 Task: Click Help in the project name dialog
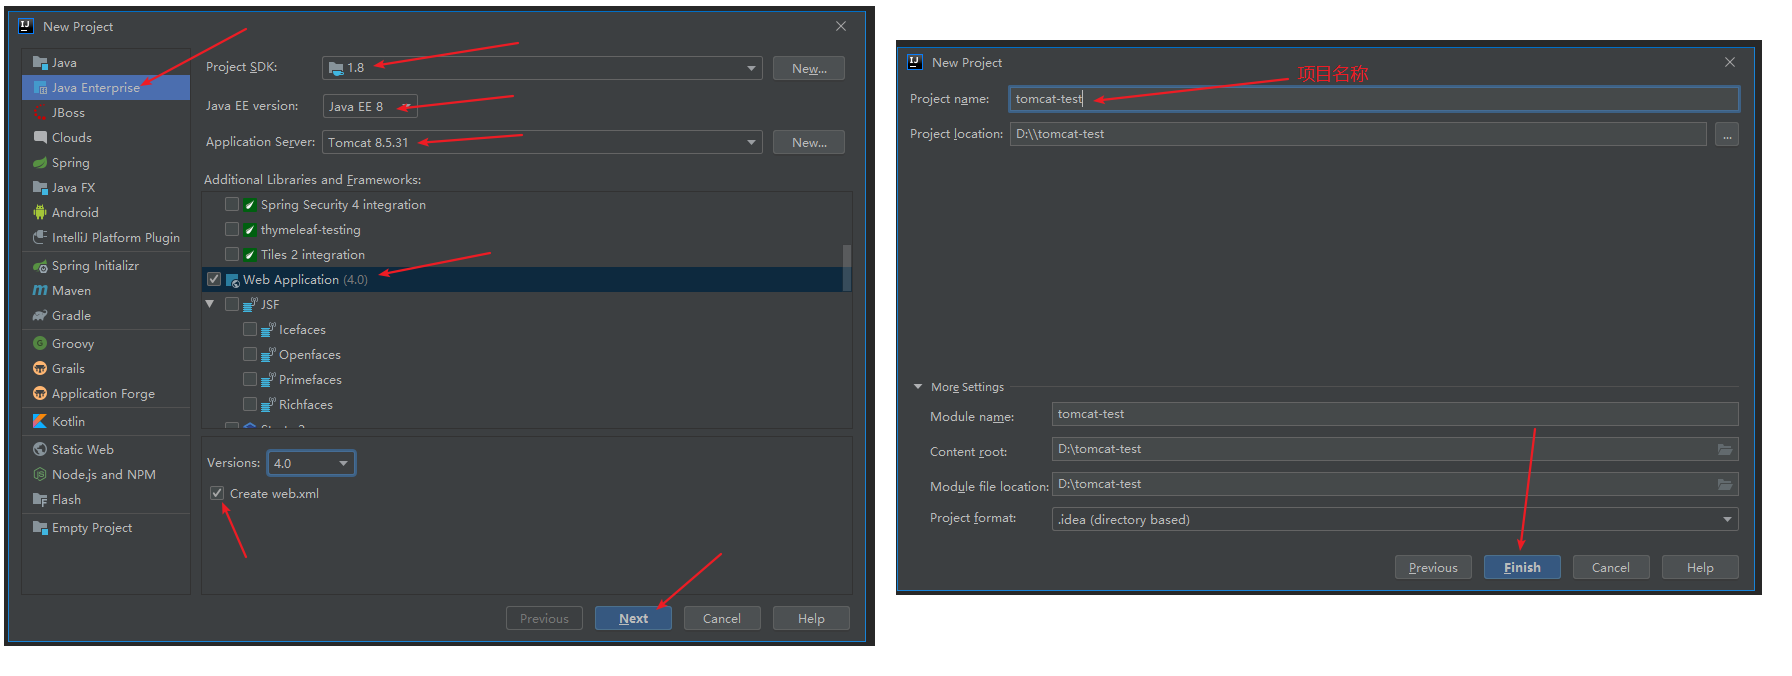[x=1700, y=567]
